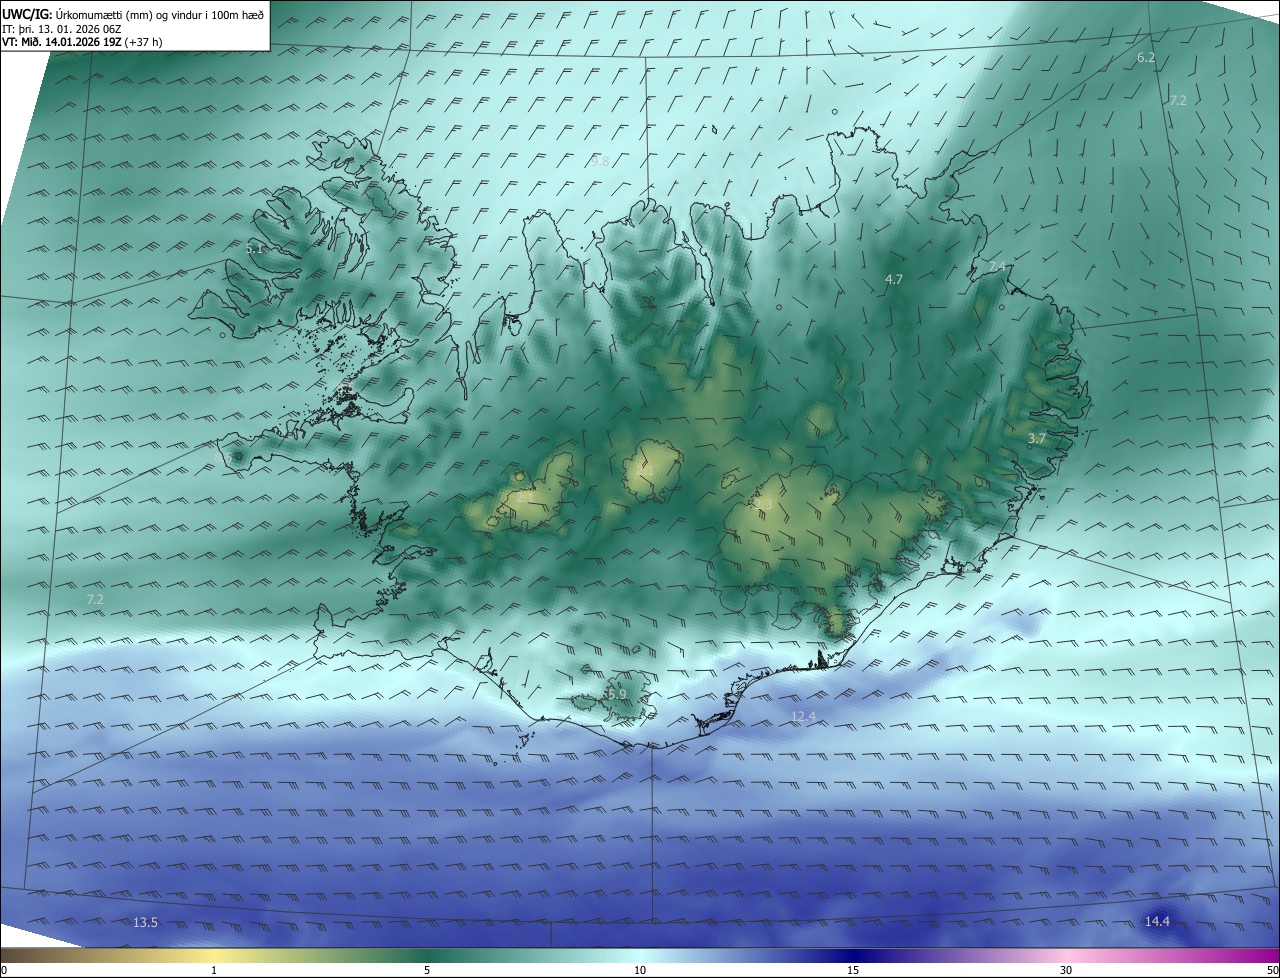Image resolution: width=1280 pixels, height=978 pixels.
Task: Click the colour scale tick label 0
Action: click(x=4, y=971)
